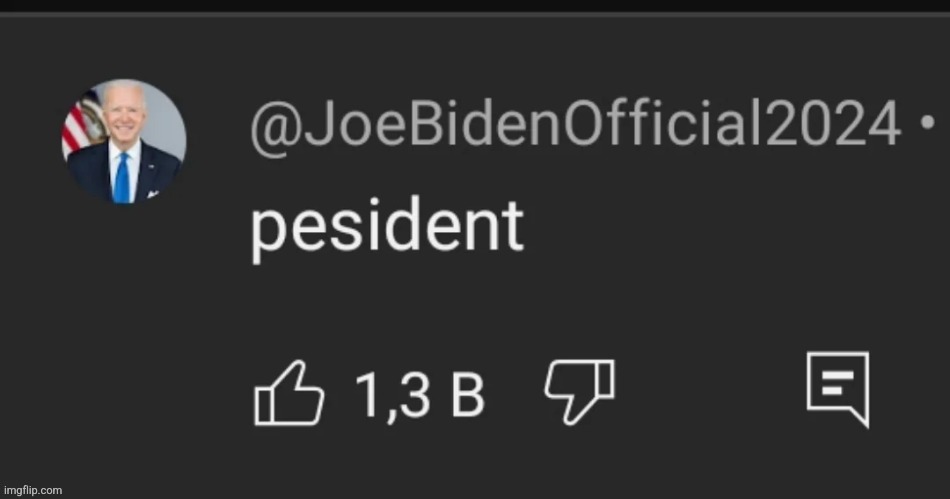Expand the reply thread via the speech-bubble icon
950x499 pixels.
pos(837,387)
